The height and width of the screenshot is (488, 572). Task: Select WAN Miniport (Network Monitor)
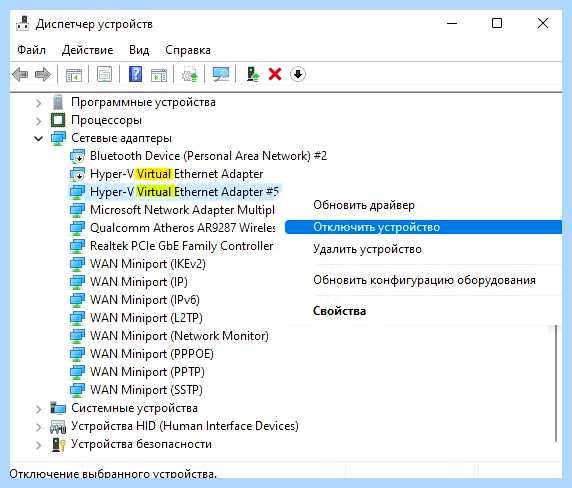(179, 336)
